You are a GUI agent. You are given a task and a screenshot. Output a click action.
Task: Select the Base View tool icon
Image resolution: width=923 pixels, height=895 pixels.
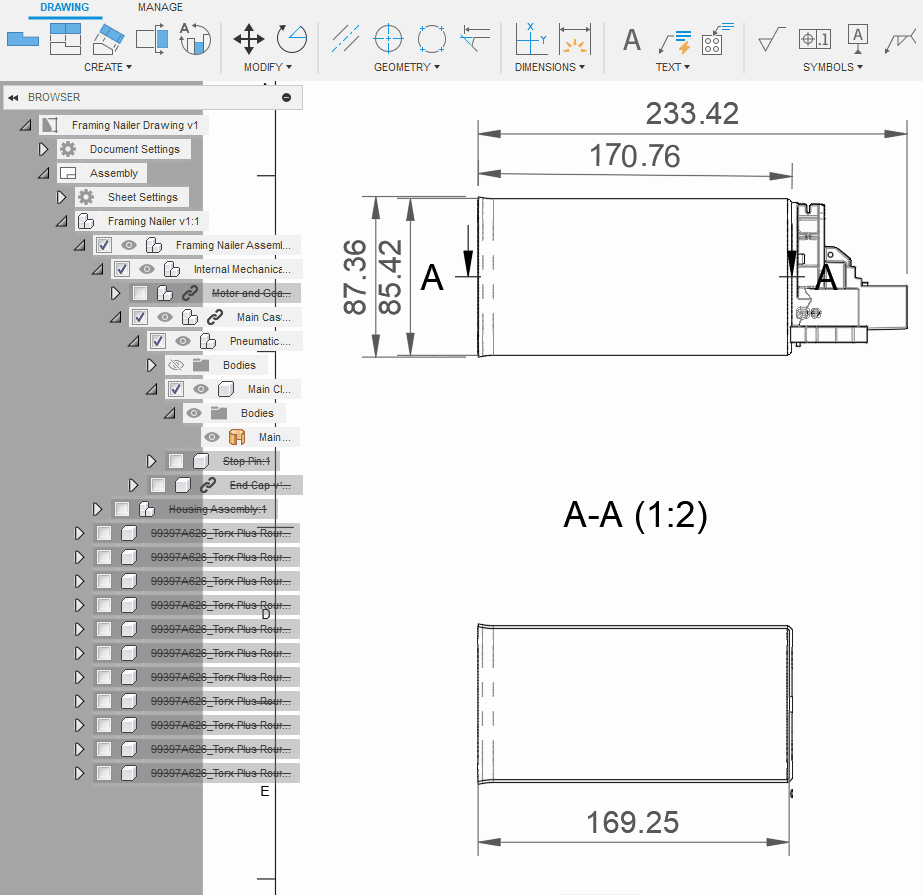[22, 39]
